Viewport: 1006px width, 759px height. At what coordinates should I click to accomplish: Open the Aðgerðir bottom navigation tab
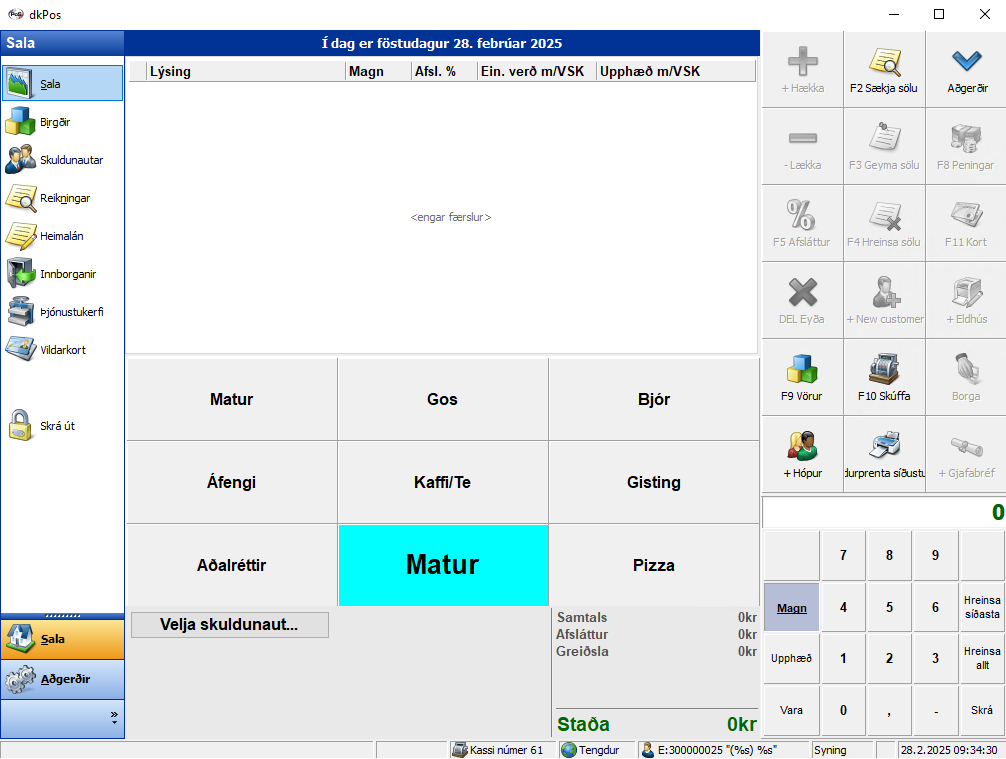(62, 679)
